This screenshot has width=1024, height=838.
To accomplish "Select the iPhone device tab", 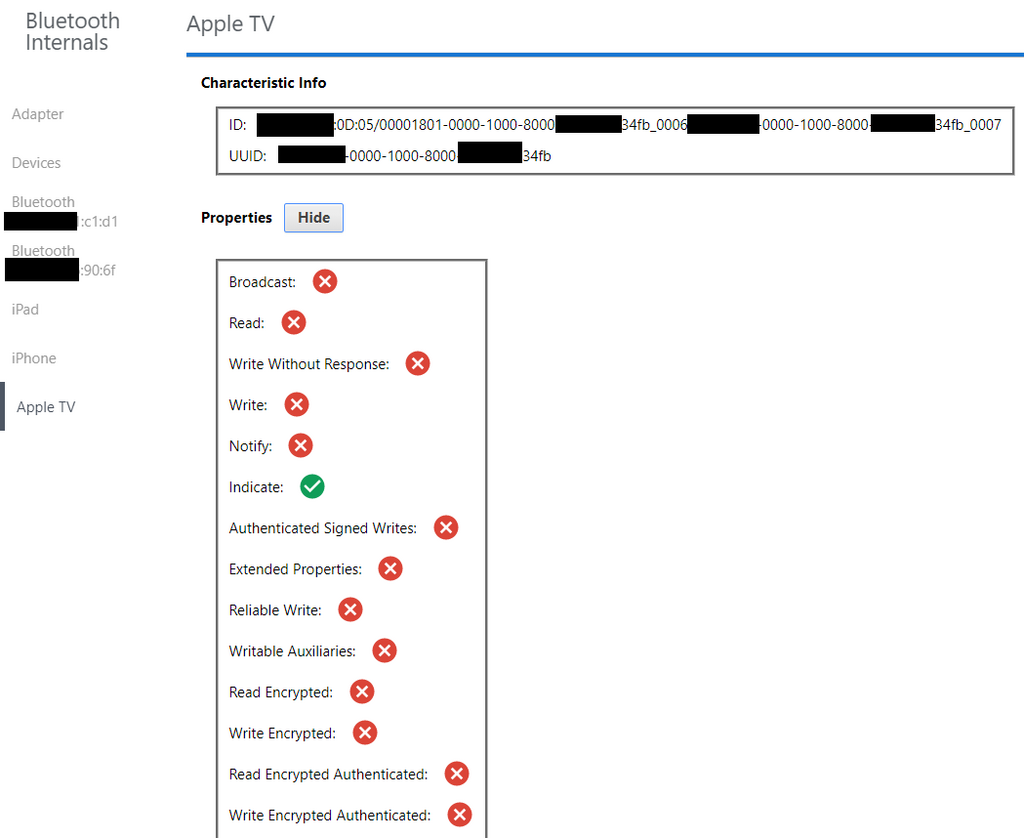I will [x=34, y=358].
